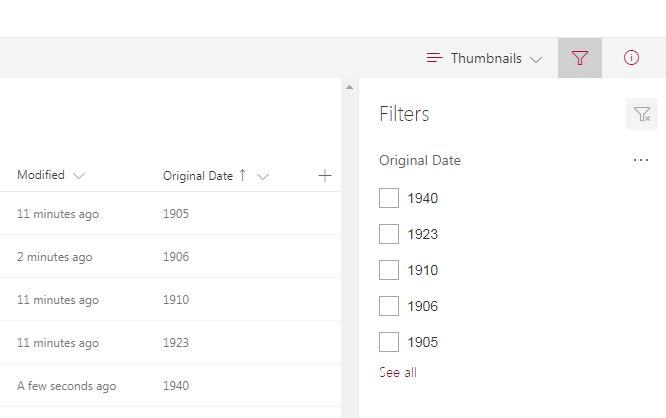This screenshot has height=418, width=666.
Task: Open the See all link
Action: pyautogui.click(x=398, y=373)
